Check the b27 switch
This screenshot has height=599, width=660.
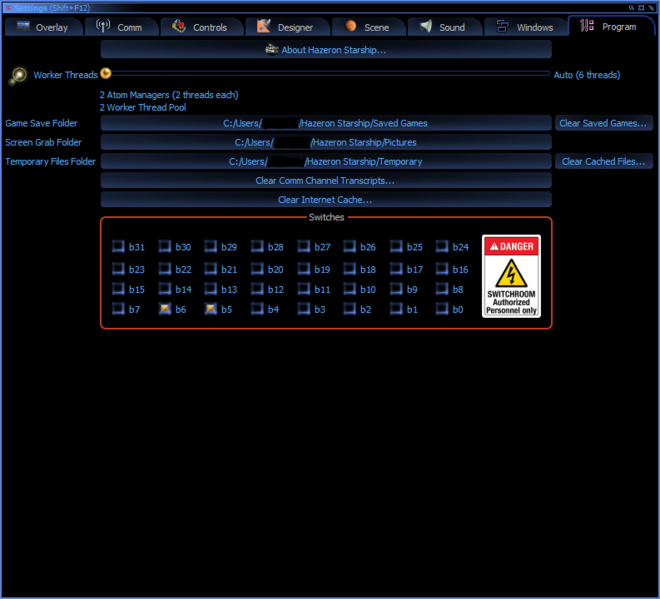(x=303, y=246)
